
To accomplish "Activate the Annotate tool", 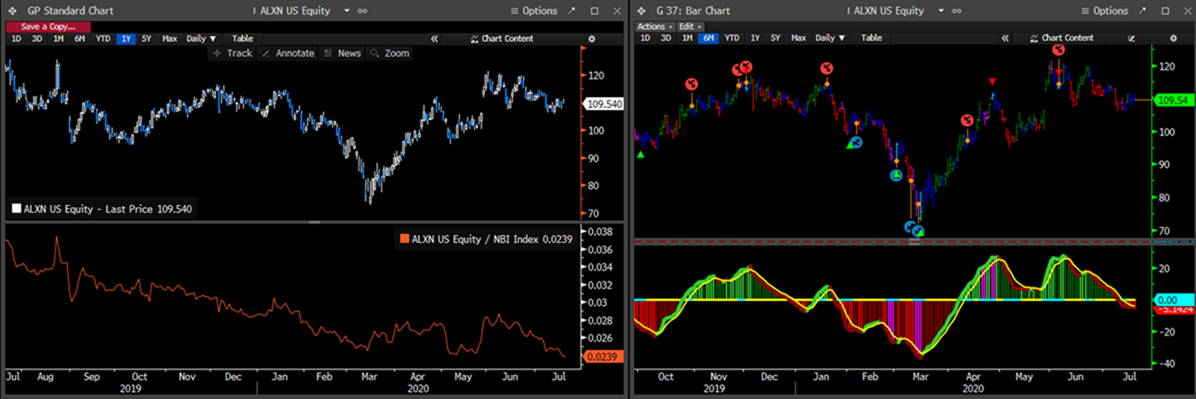I will coord(288,53).
